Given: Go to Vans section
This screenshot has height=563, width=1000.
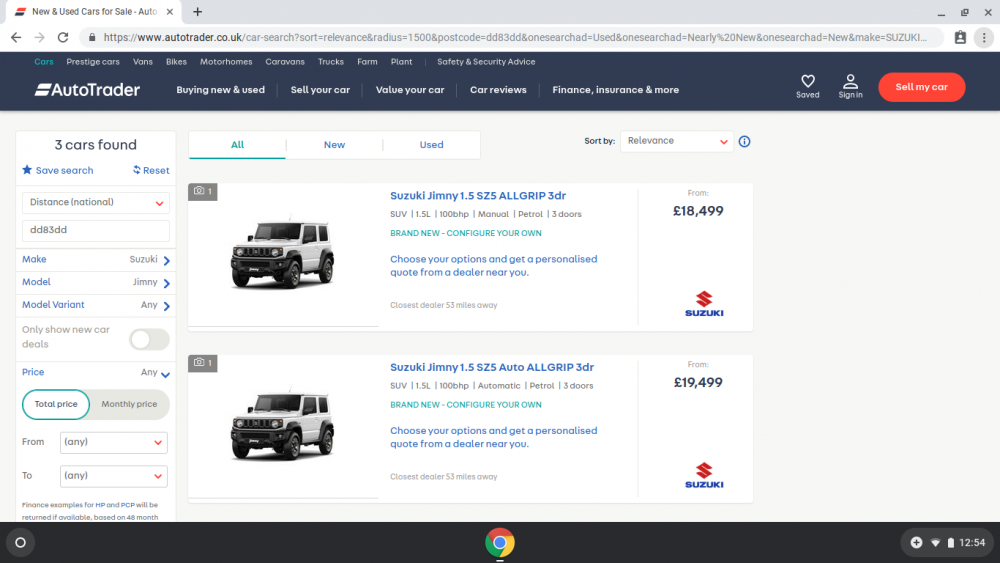Looking at the screenshot, I should click(143, 62).
